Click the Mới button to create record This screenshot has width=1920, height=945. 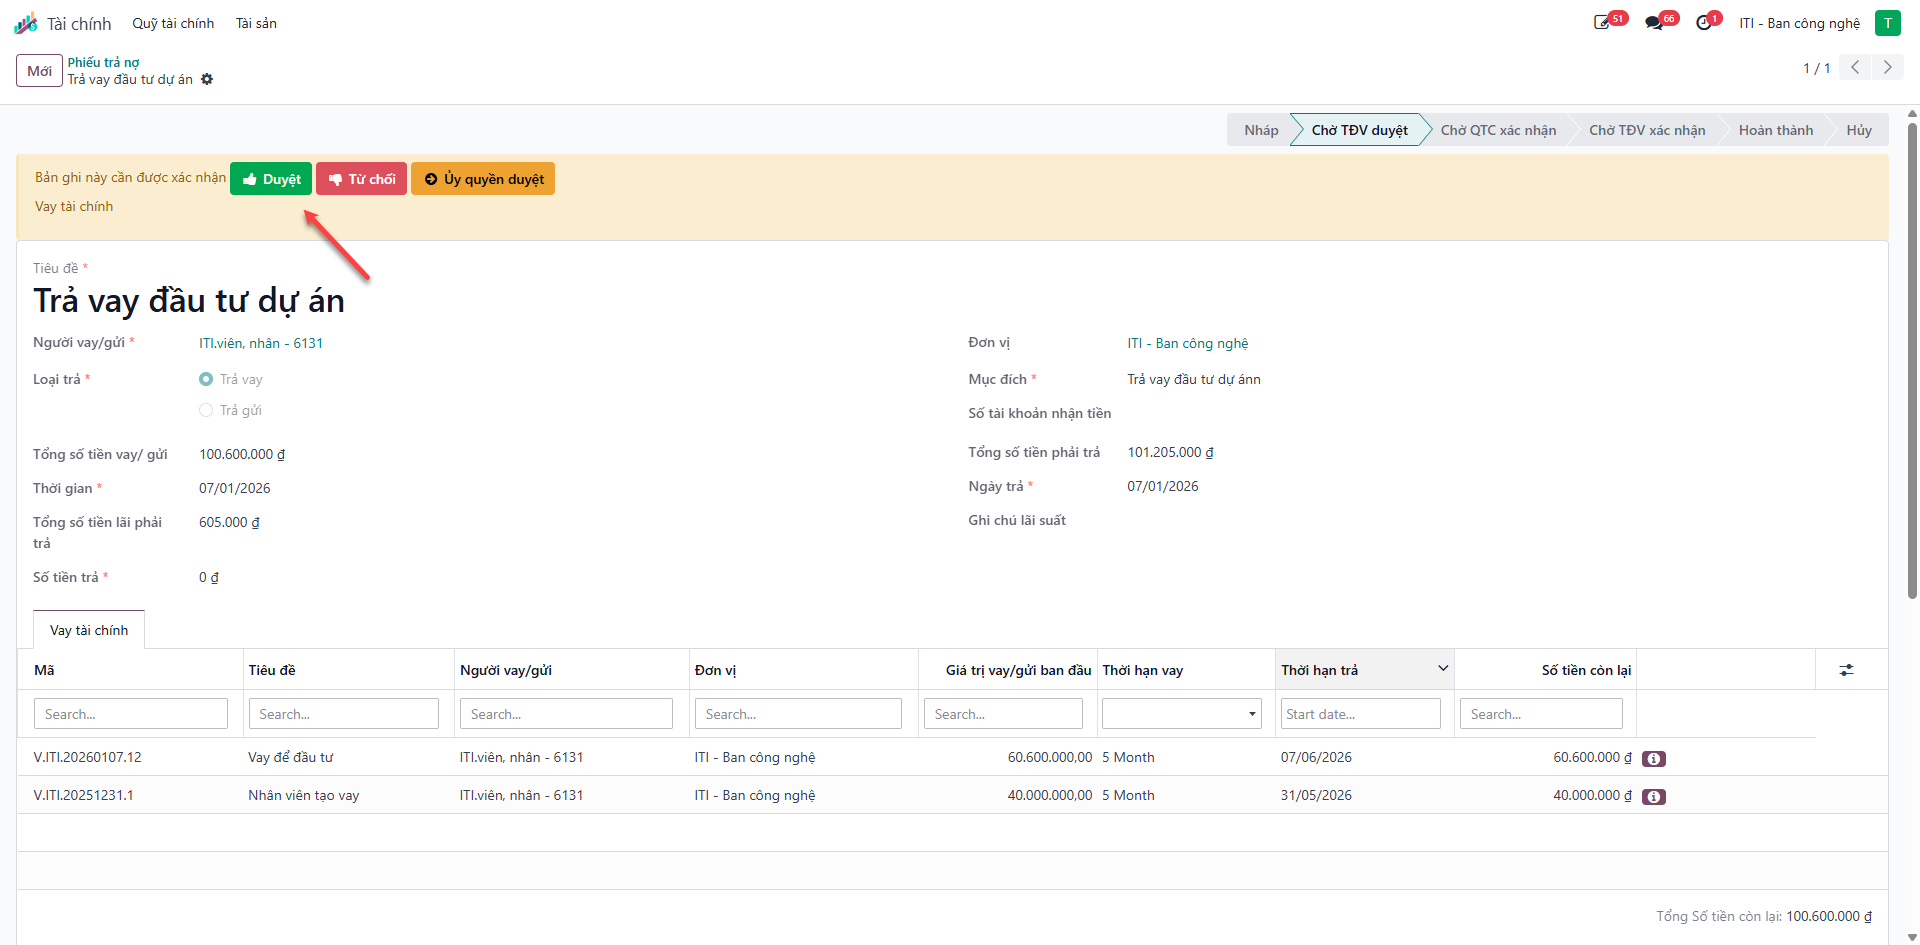pos(40,71)
